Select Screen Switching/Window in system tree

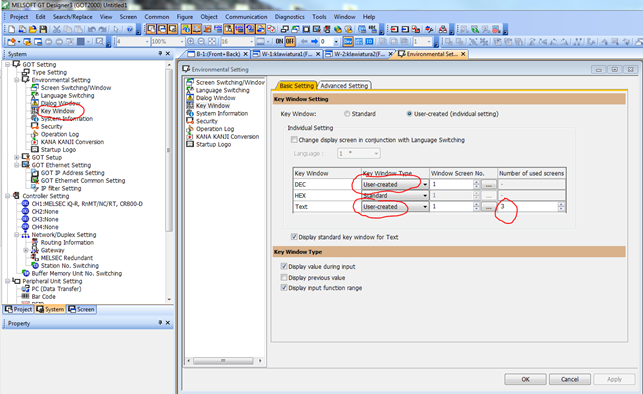[76, 88]
